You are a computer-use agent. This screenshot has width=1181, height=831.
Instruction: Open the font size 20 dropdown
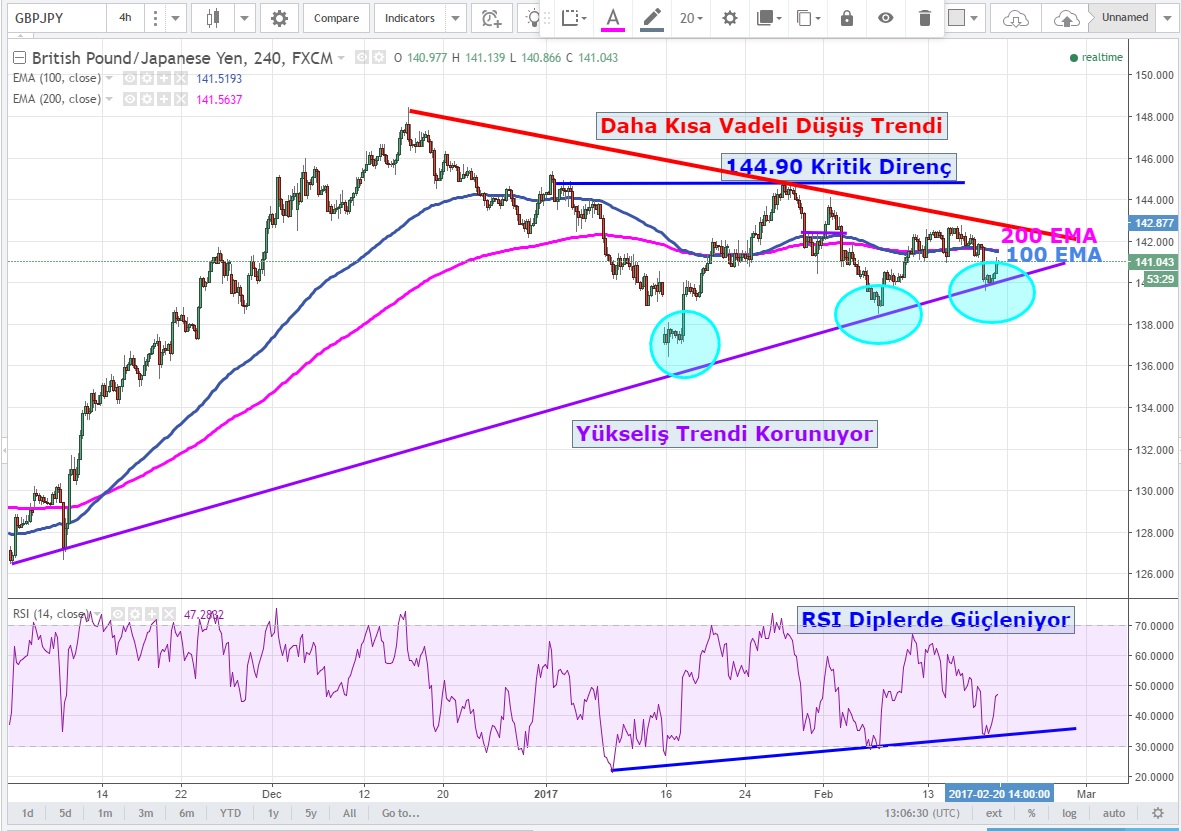click(691, 18)
